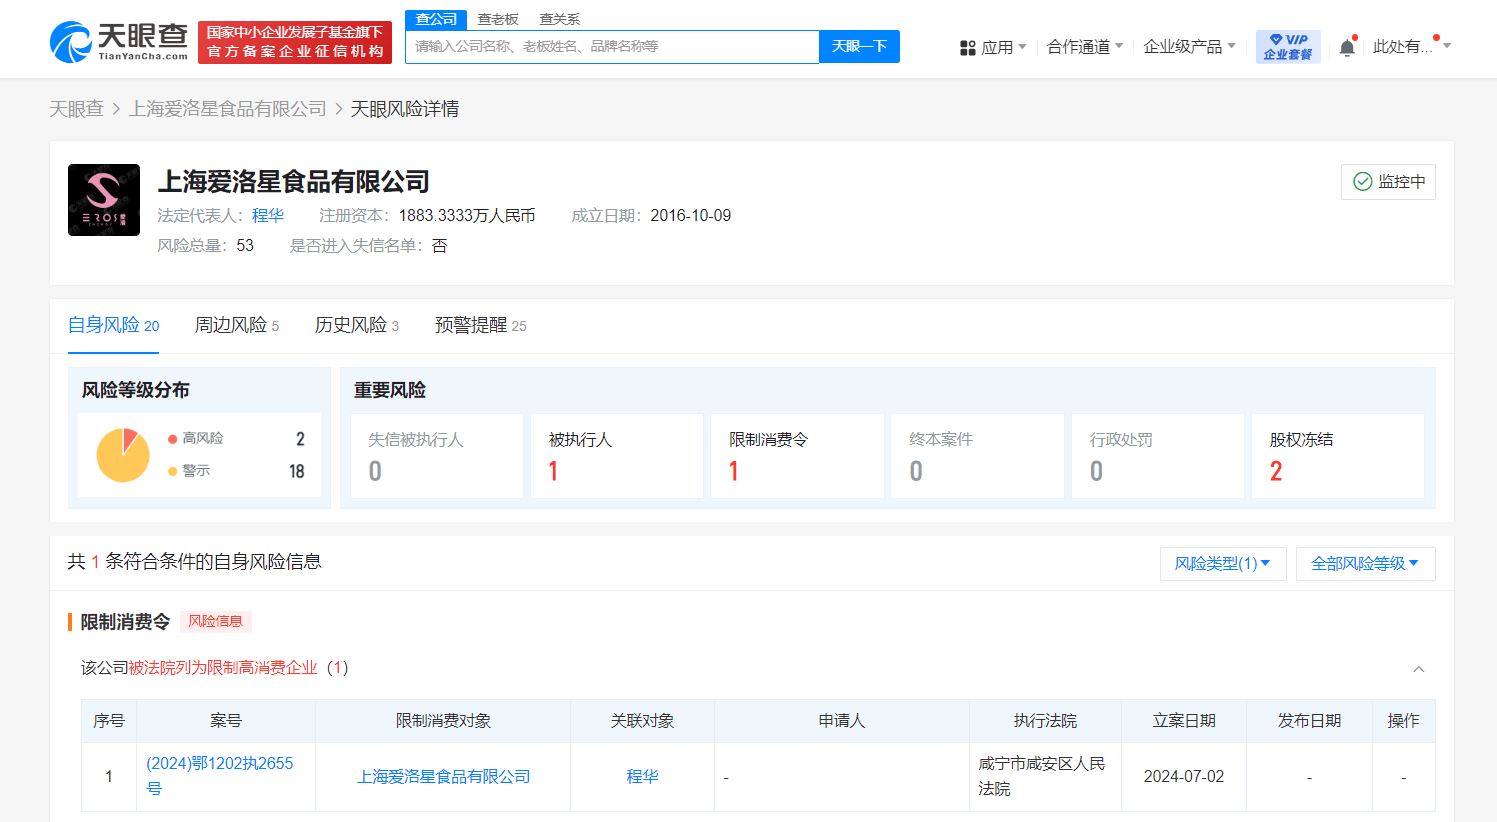Select the 终本案件 risk card

[x=978, y=456]
